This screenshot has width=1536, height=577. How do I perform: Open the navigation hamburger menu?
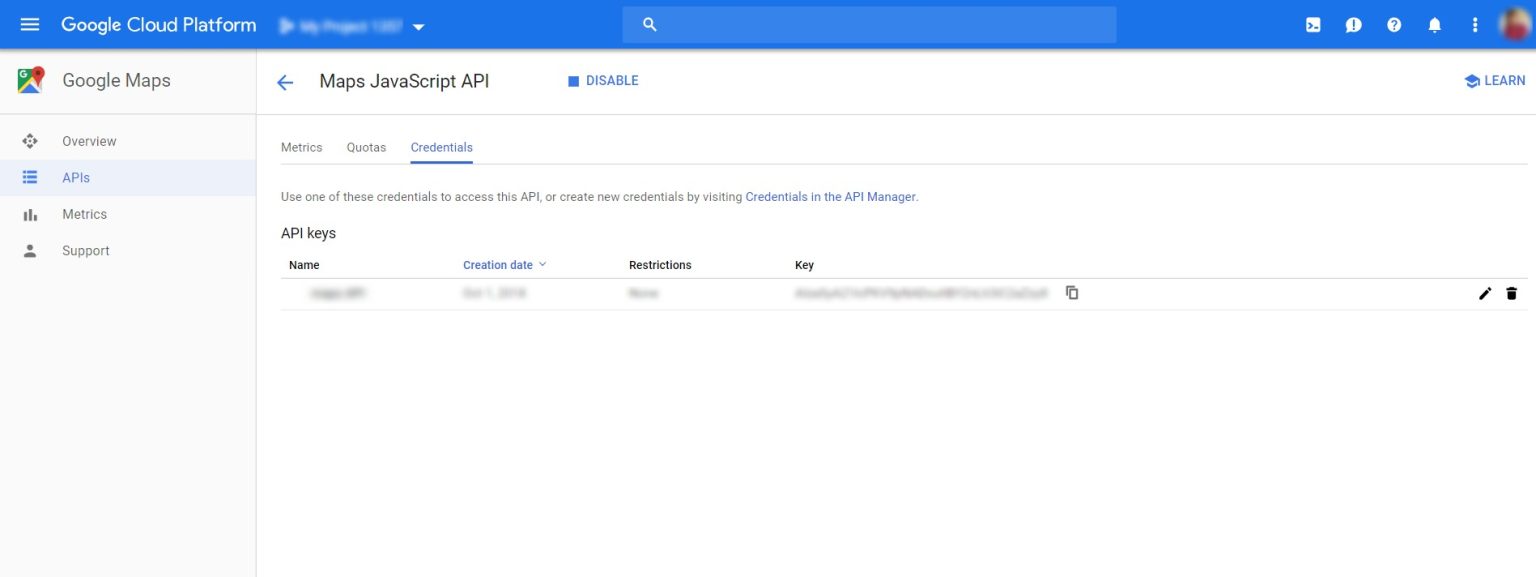[29, 24]
